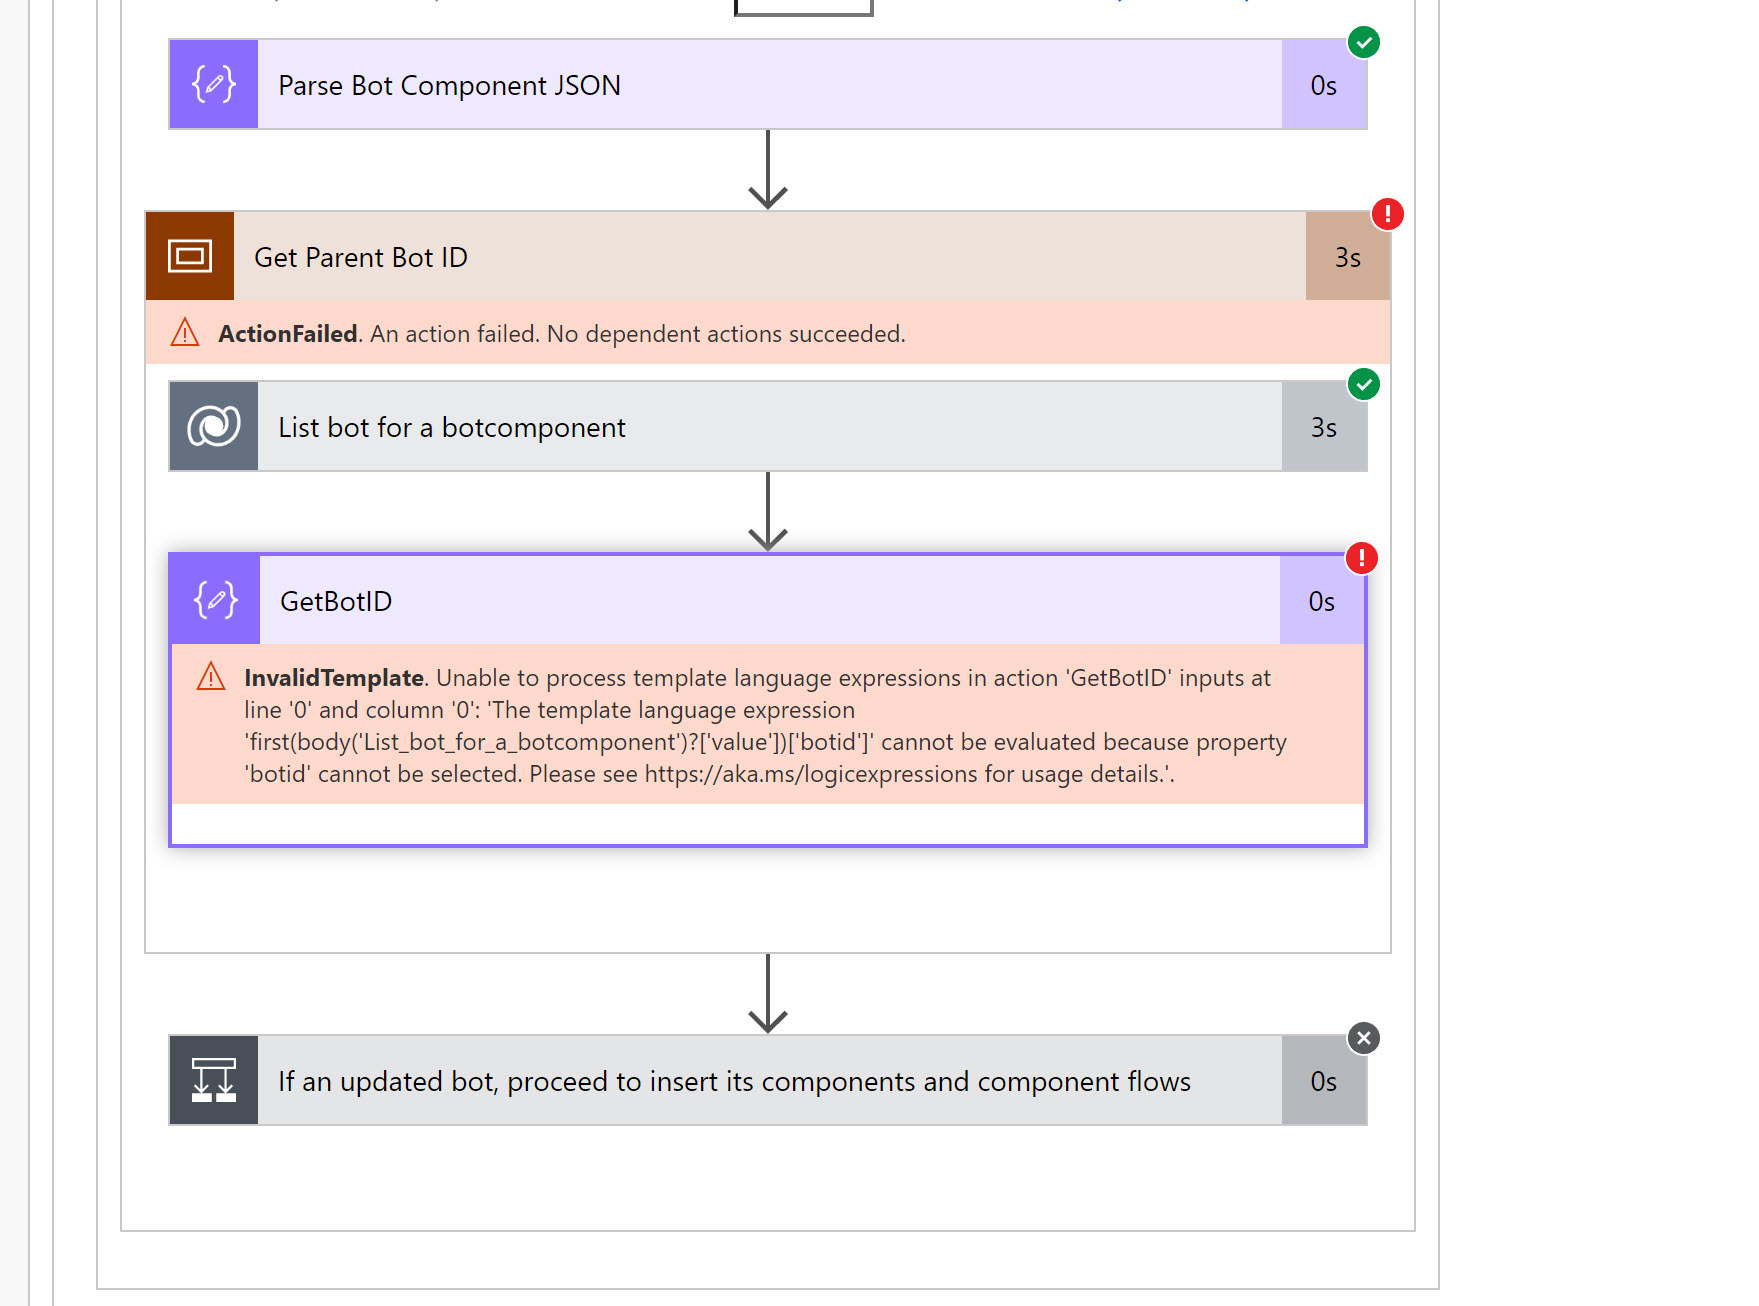The height and width of the screenshot is (1306, 1759).
Task: Click the green success check on Parse Bot Component JSON
Action: [1365, 43]
